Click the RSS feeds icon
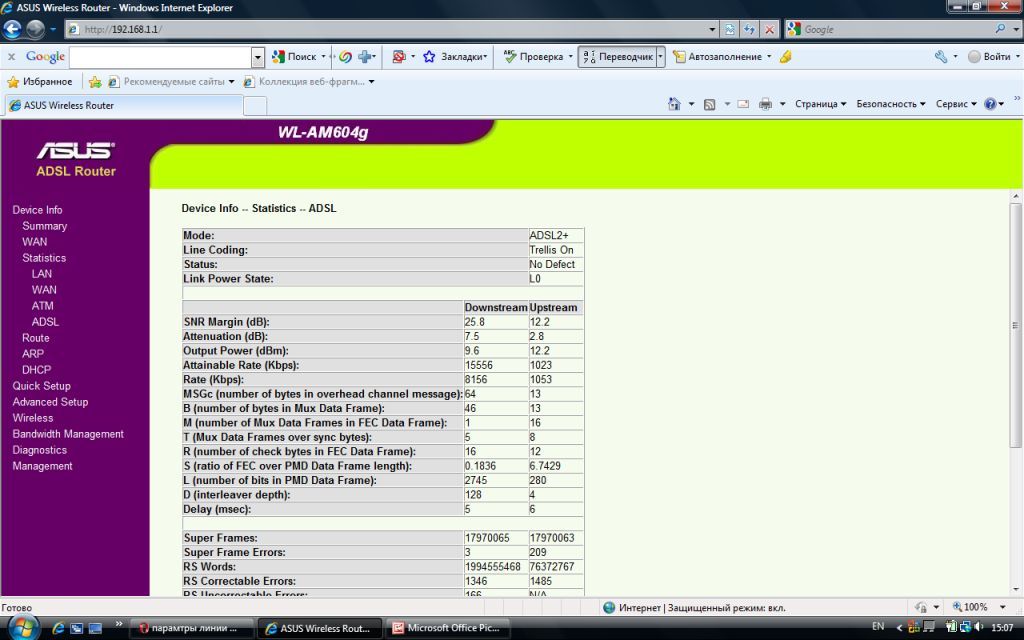The width and height of the screenshot is (1024, 640). [x=709, y=104]
